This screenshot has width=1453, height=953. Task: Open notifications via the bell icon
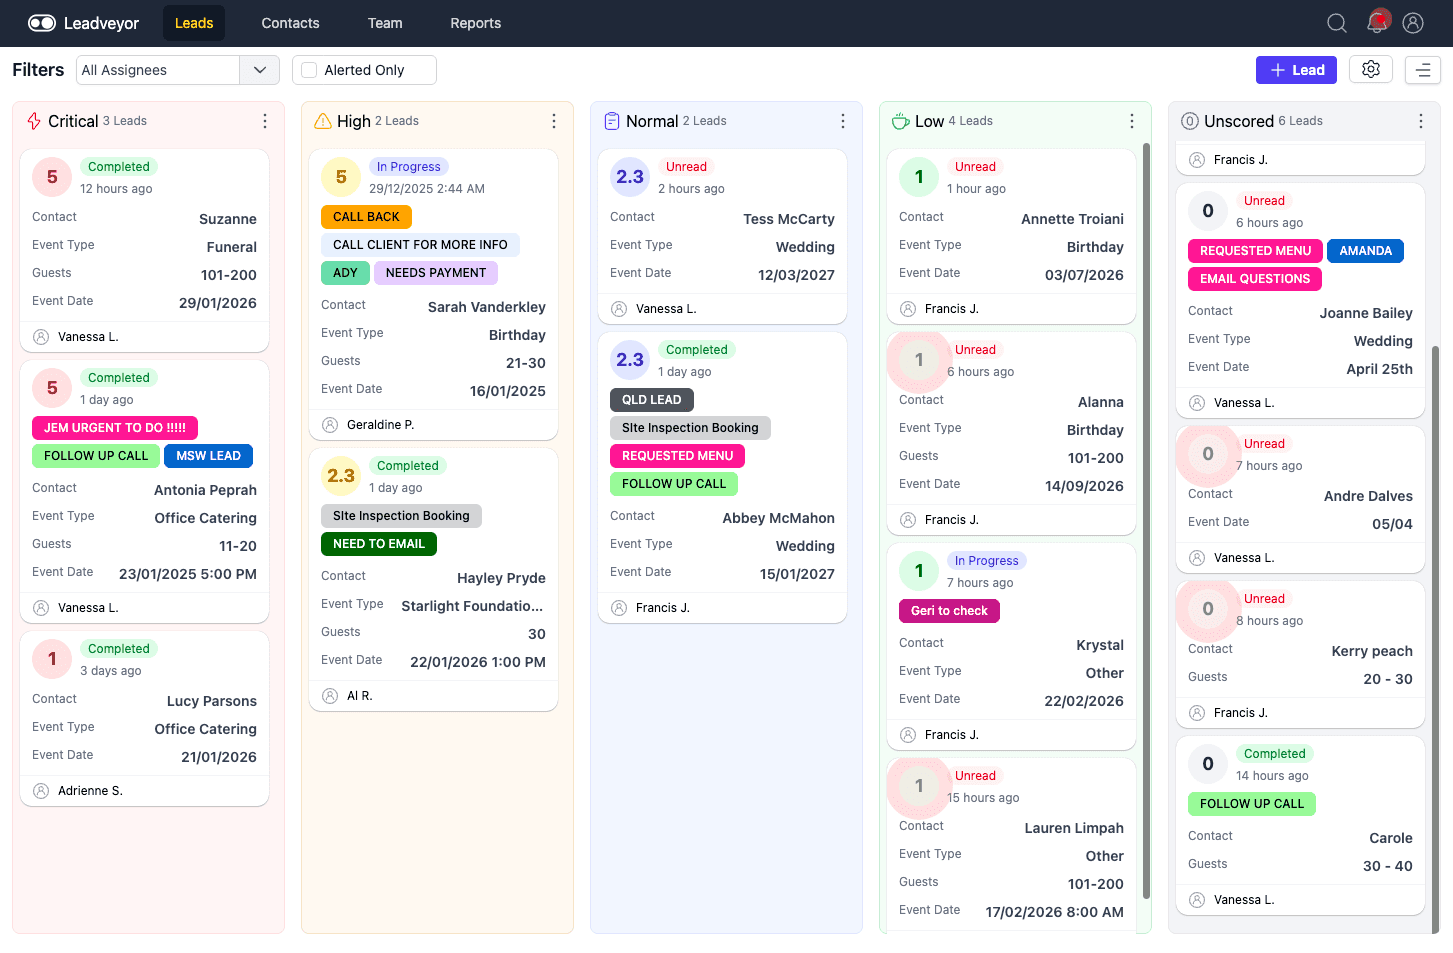[1375, 22]
